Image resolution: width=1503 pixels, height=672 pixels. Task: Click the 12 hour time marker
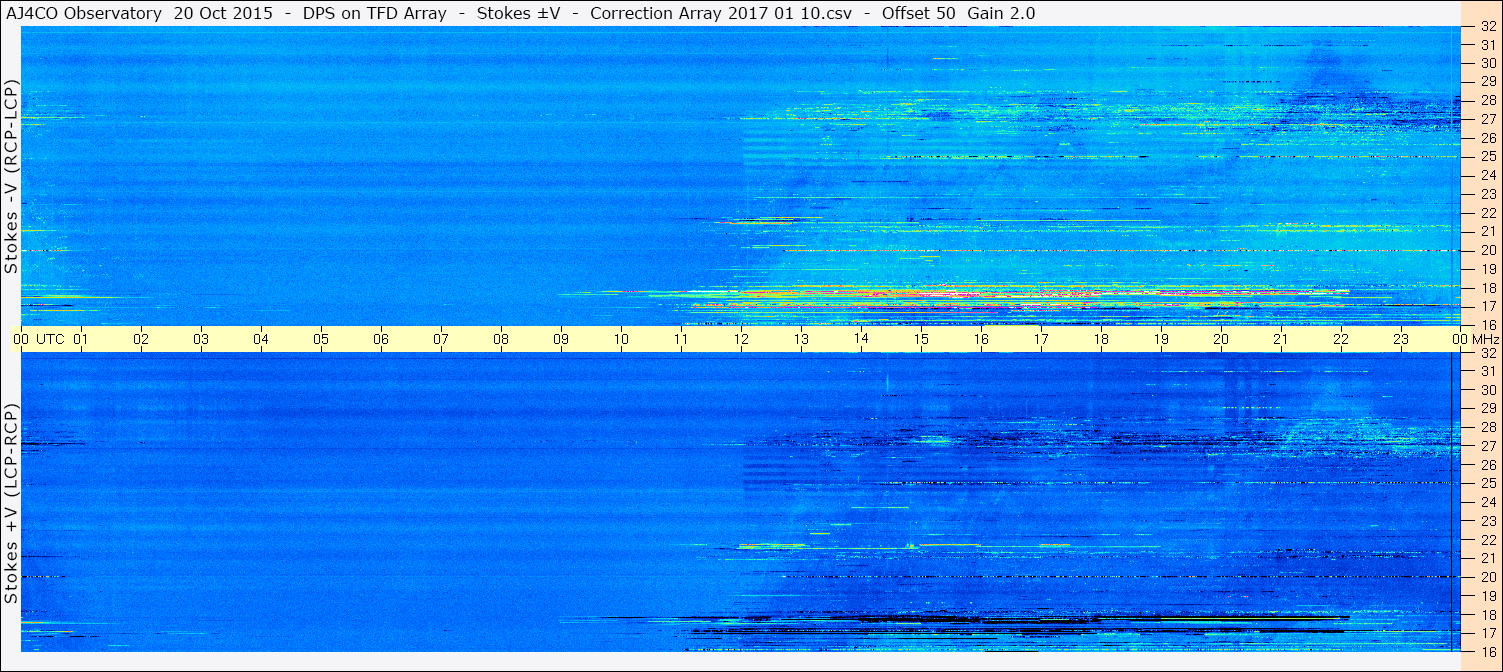point(741,339)
